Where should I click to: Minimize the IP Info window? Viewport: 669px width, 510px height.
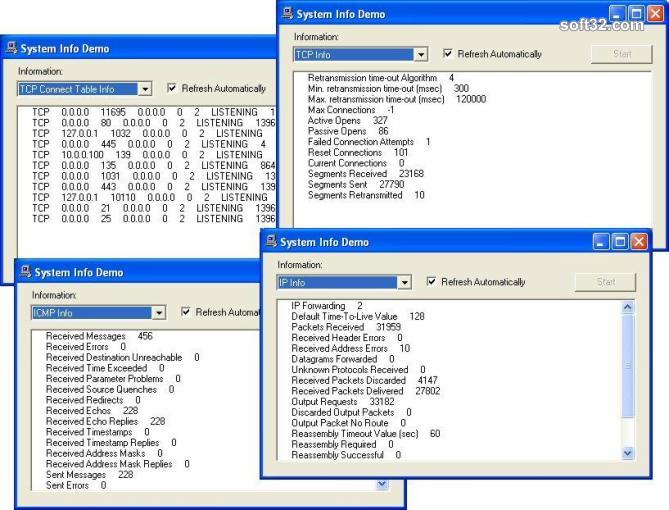click(601, 242)
